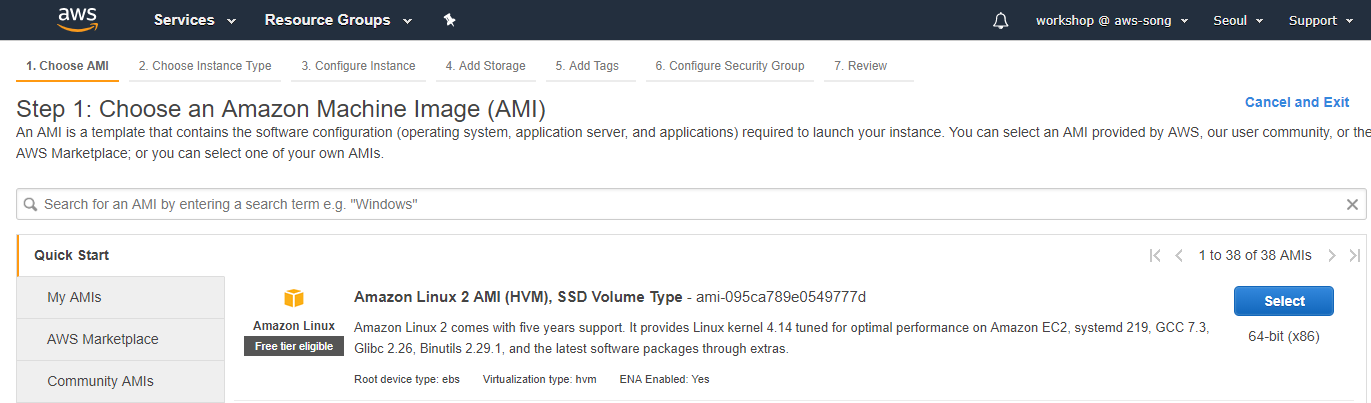
Task: Go to first page of AMIs
Action: click(1155, 255)
